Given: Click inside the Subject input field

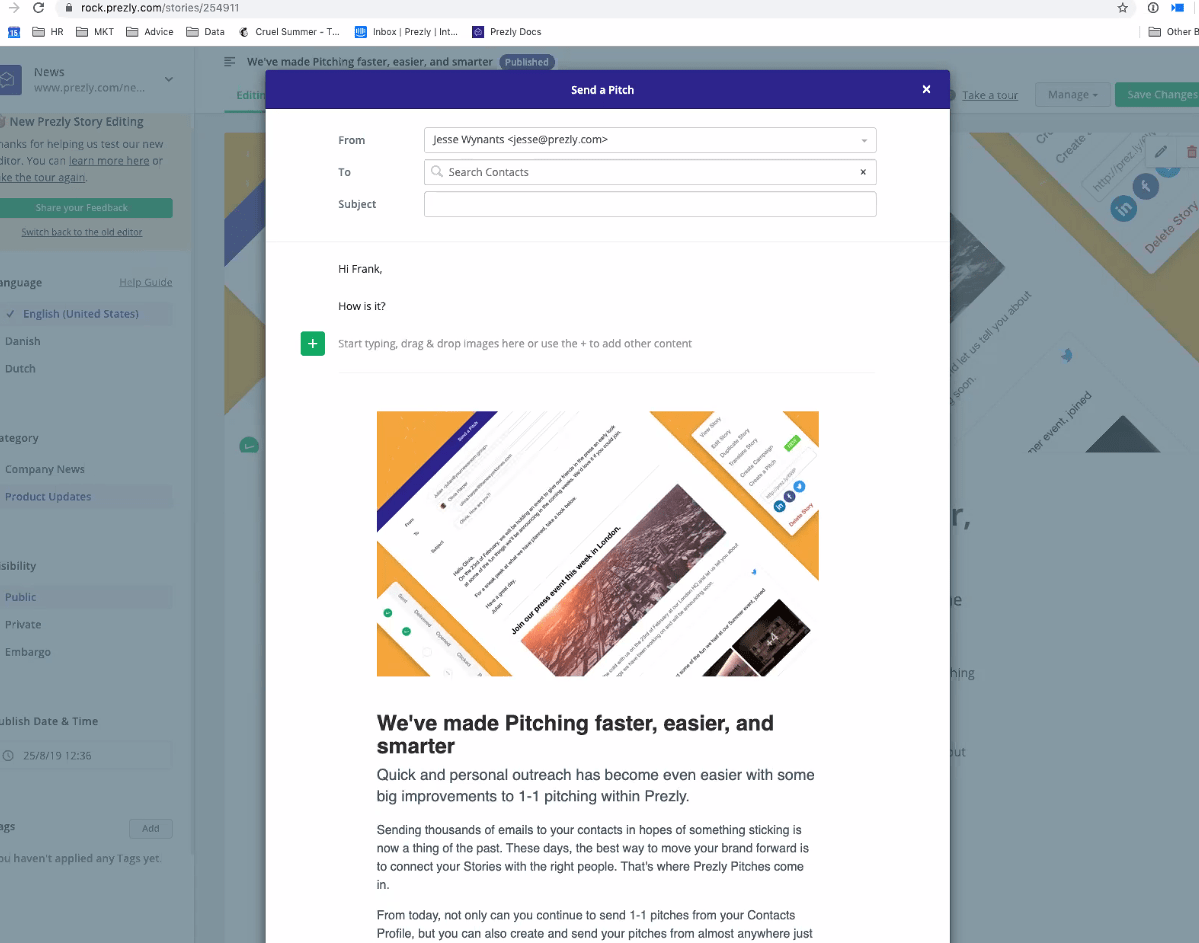Looking at the screenshot, I should pyautogui.click(x=650, y=204).
